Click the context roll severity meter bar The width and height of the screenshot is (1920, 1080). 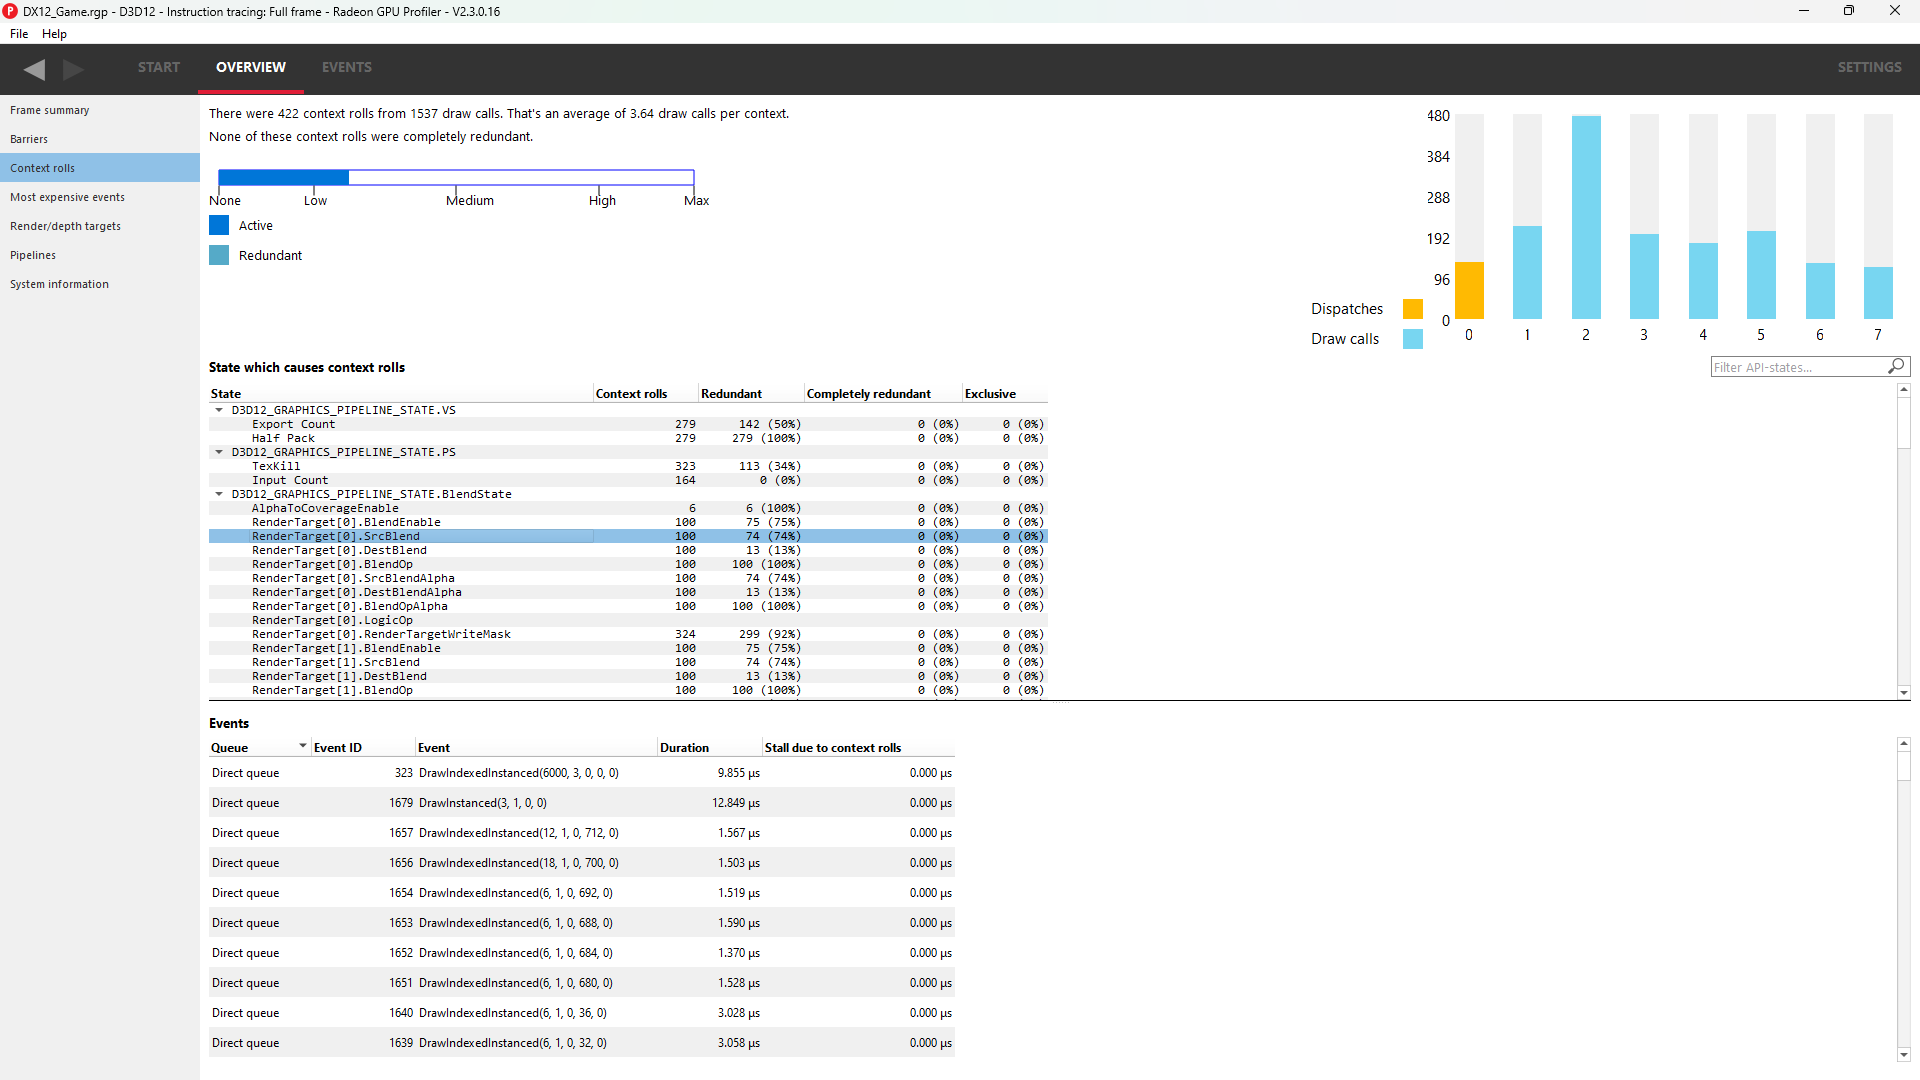pyautogui.click(x=456, y=178)
